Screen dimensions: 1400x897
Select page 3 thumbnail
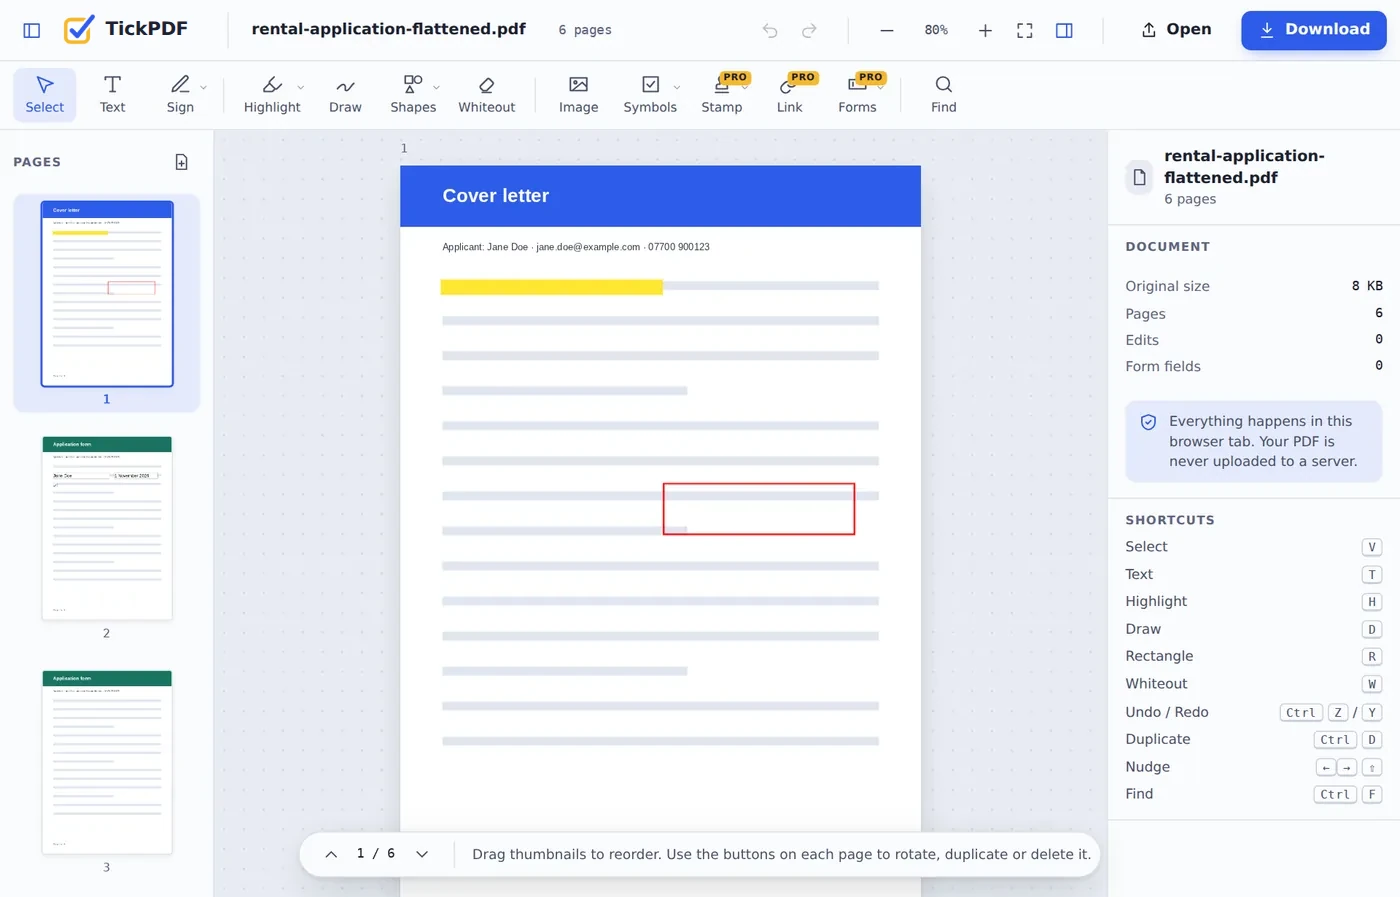tap(107, 762)
